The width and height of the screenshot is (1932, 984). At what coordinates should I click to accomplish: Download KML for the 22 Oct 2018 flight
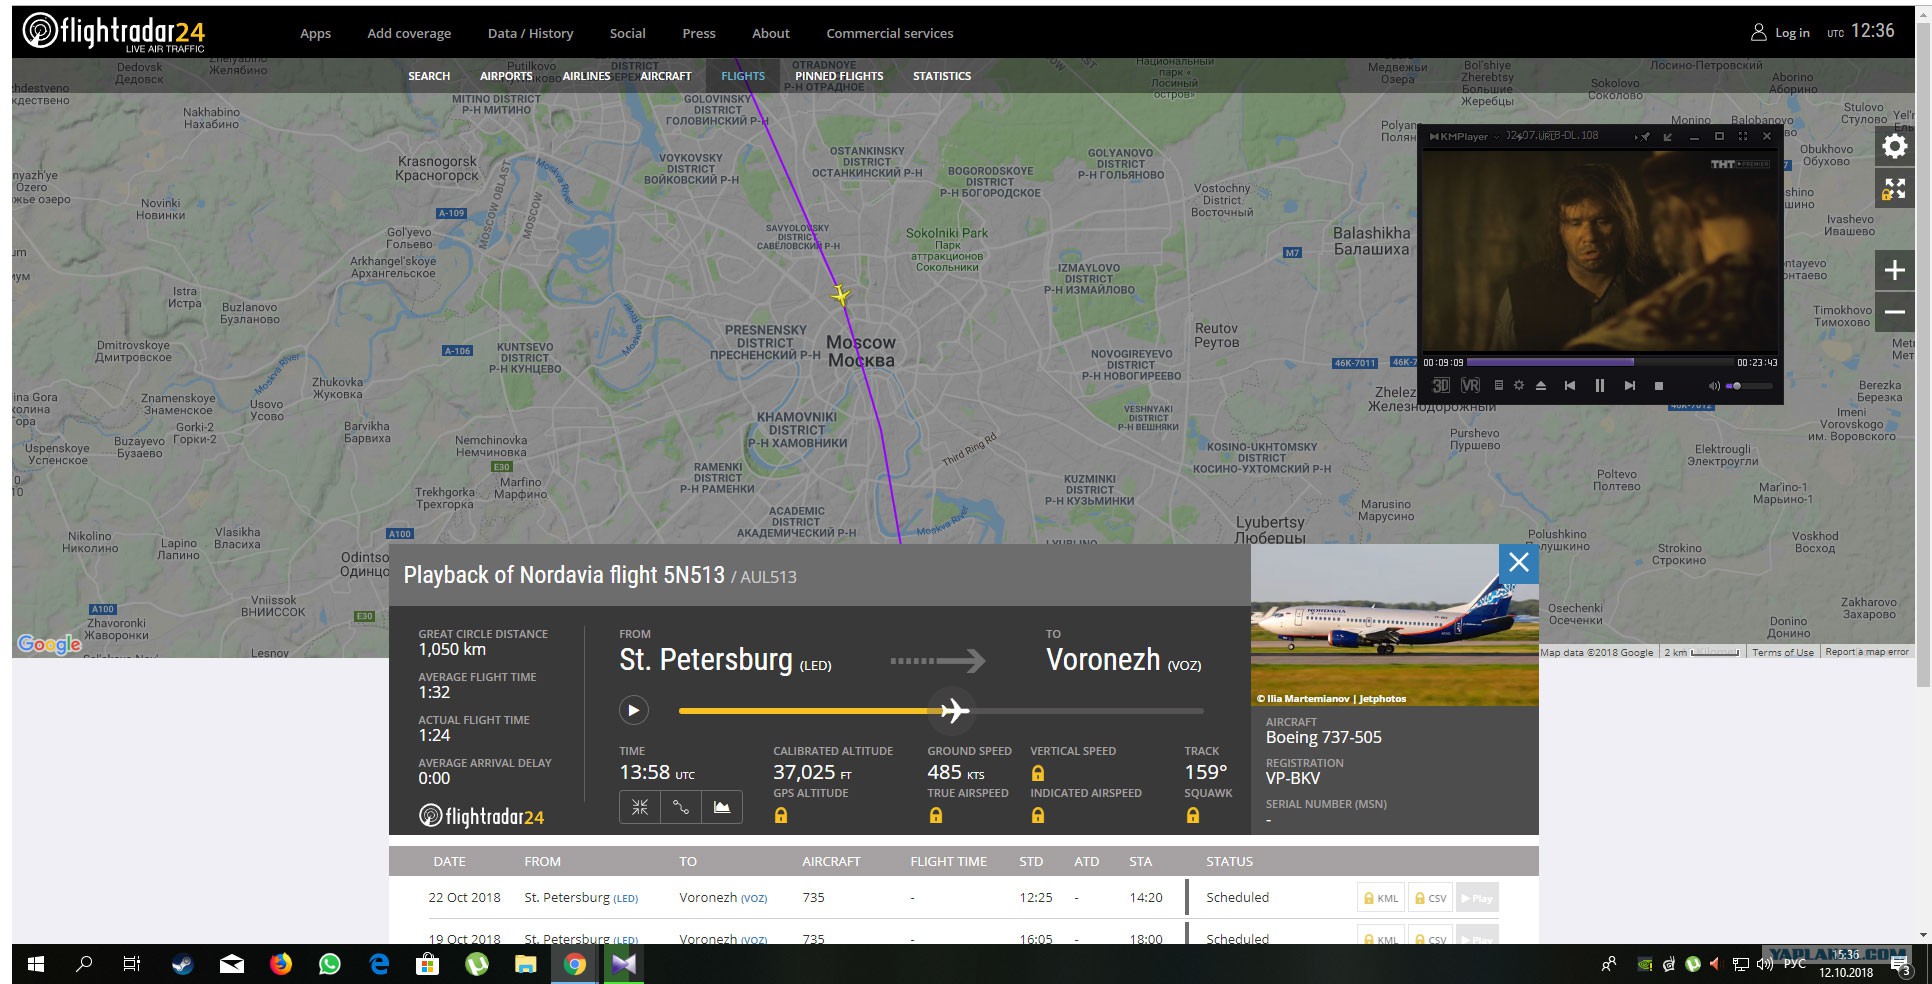tap(1381, 898)
